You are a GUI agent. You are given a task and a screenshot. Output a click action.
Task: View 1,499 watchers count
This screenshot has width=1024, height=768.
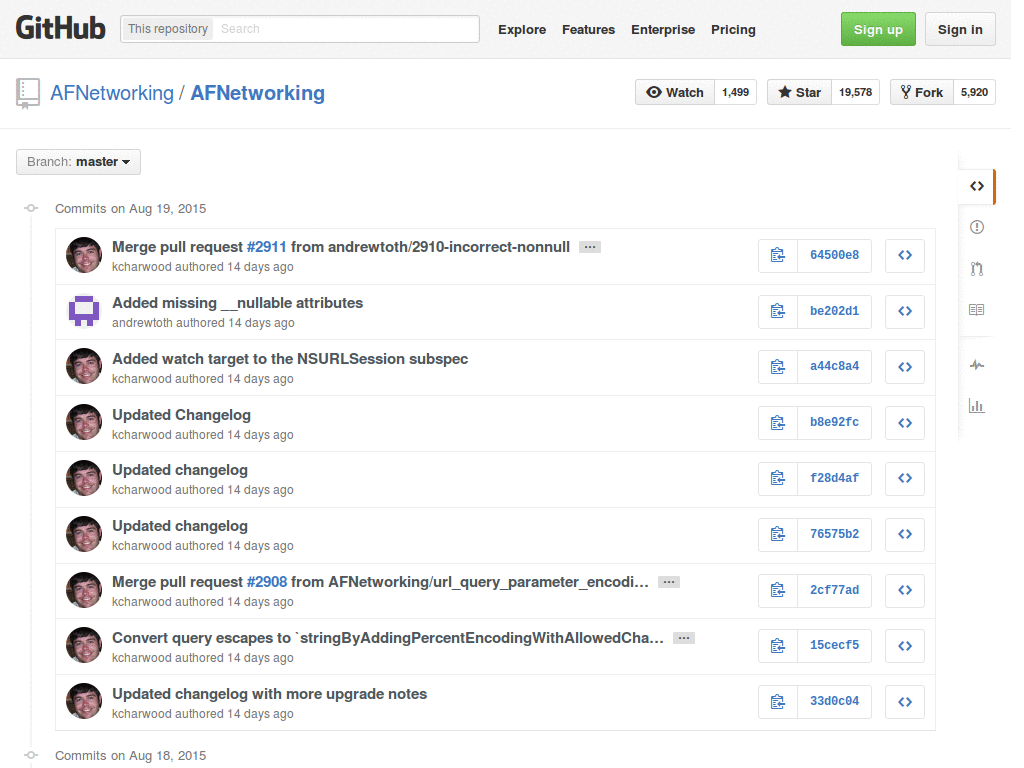point(735,92)
